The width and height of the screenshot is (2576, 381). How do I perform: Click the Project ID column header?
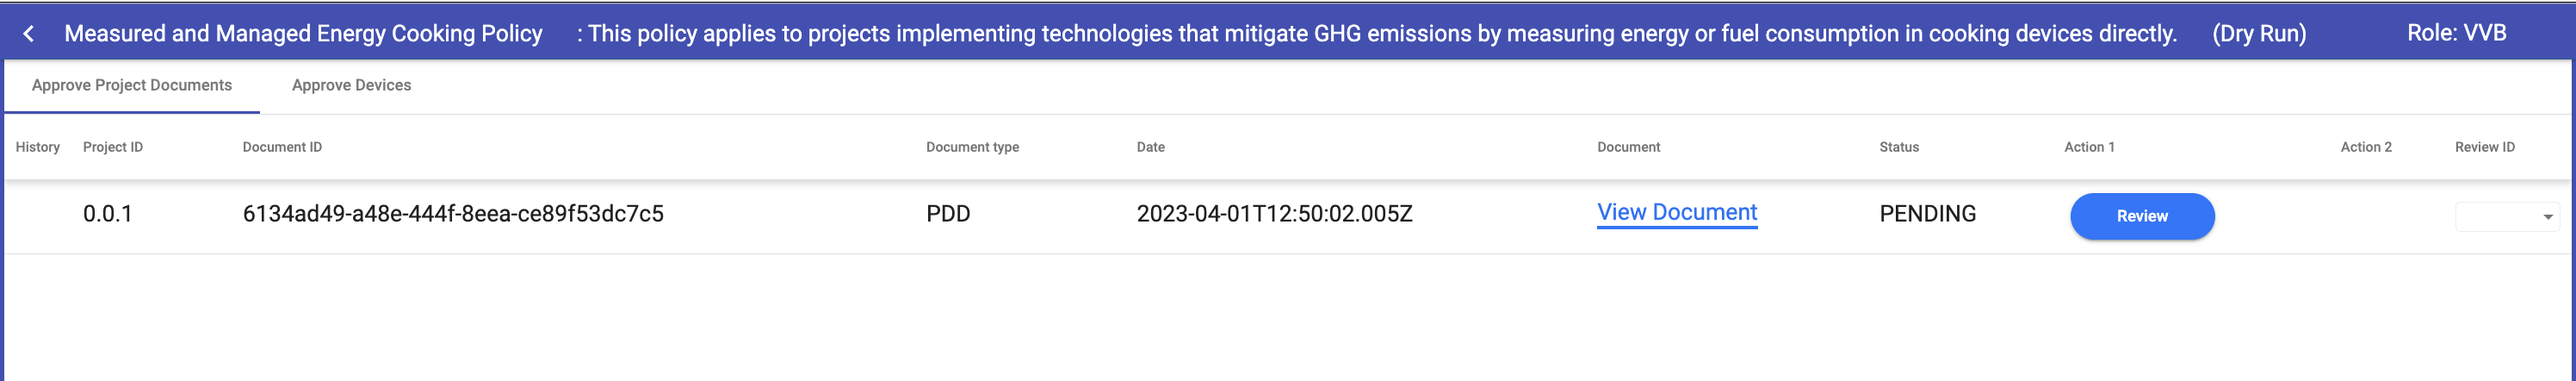[113, 147]
